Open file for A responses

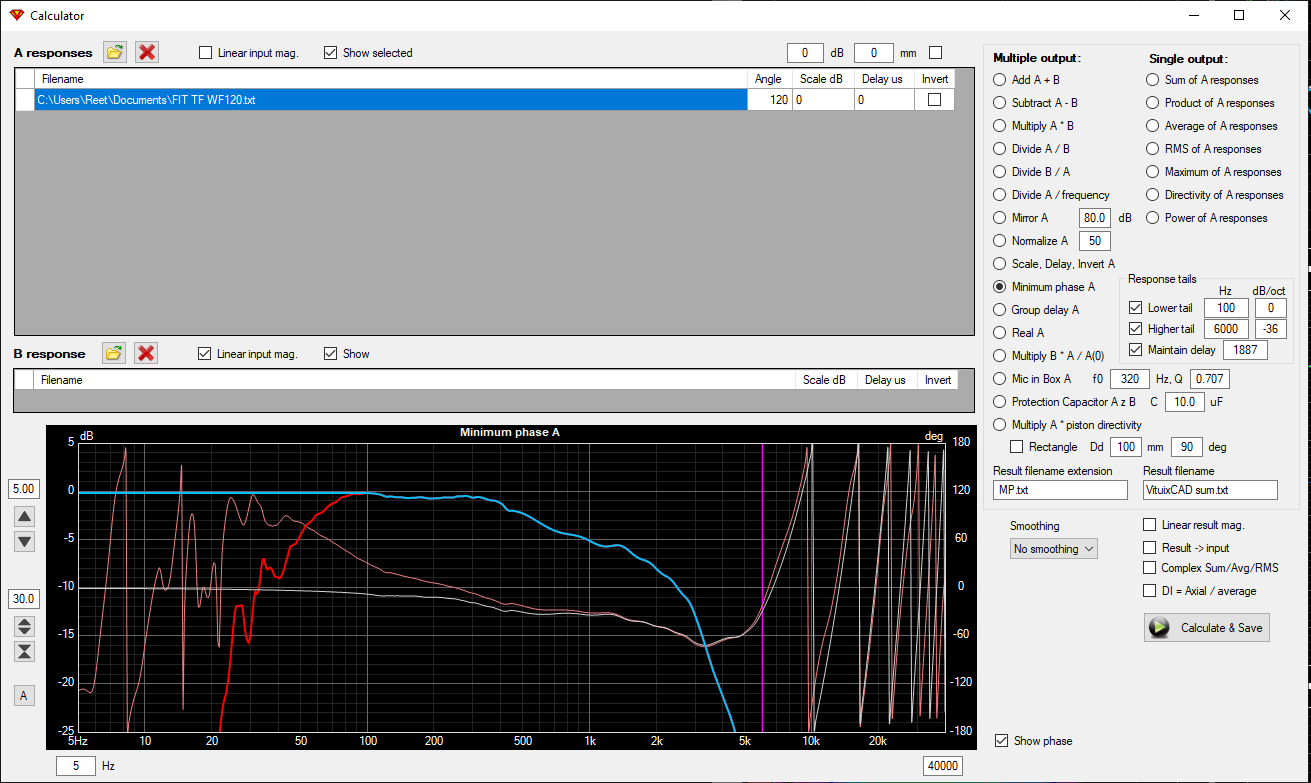tap(115, 52)
